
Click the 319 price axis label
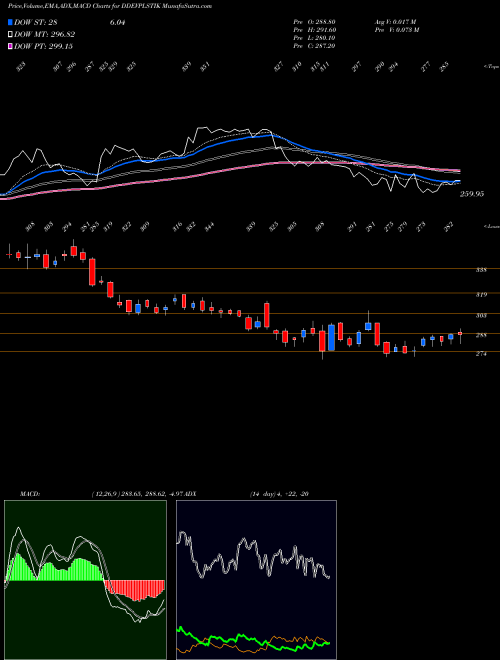(481, 295)
